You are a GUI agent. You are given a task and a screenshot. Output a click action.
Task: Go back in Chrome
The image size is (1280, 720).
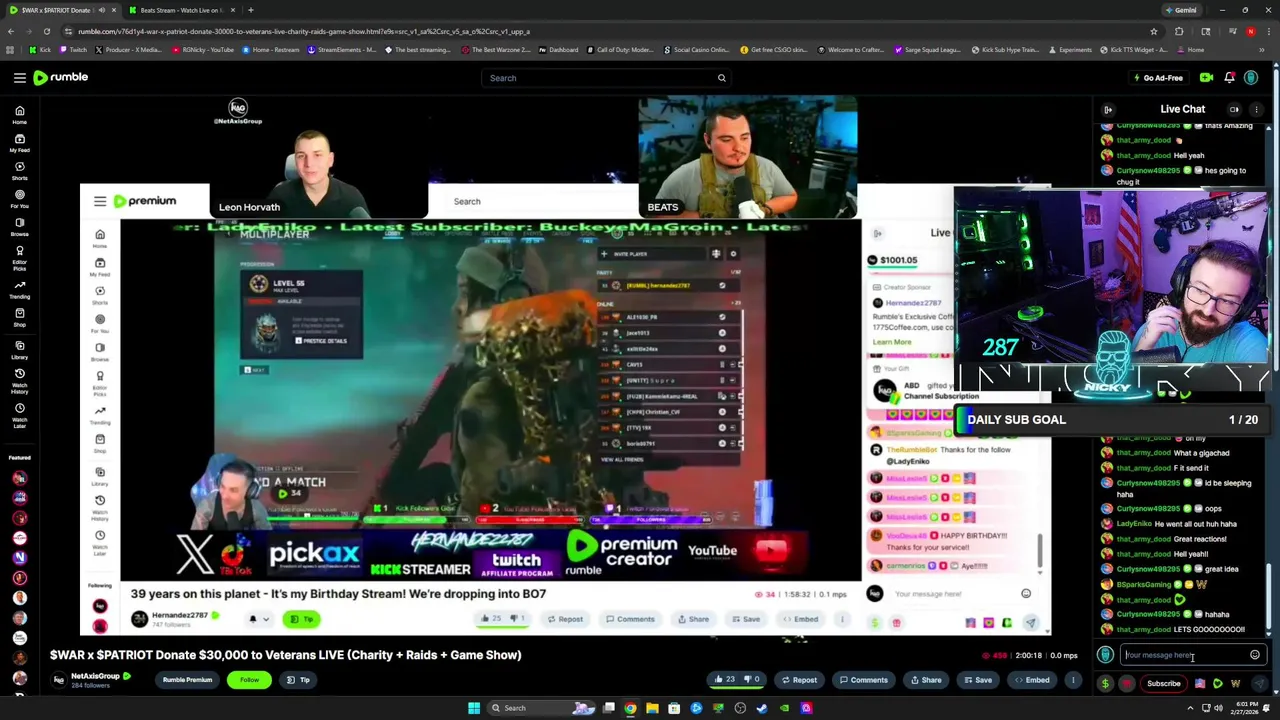[x=10, y=31]
